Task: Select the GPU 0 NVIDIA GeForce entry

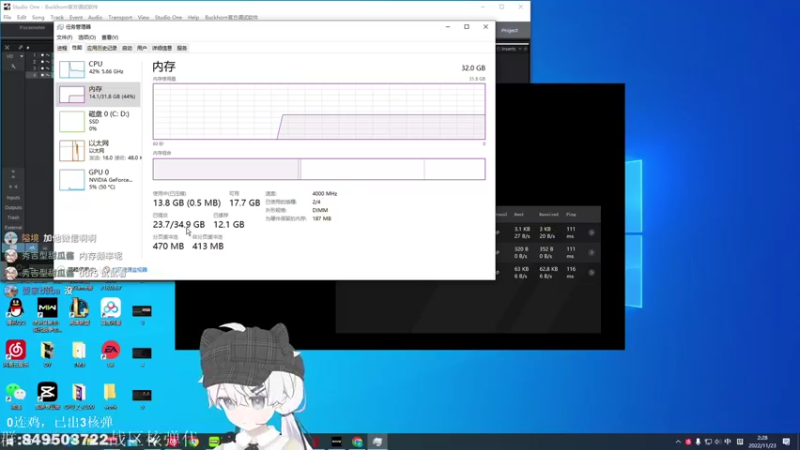Action: click(x=97, y=180)
